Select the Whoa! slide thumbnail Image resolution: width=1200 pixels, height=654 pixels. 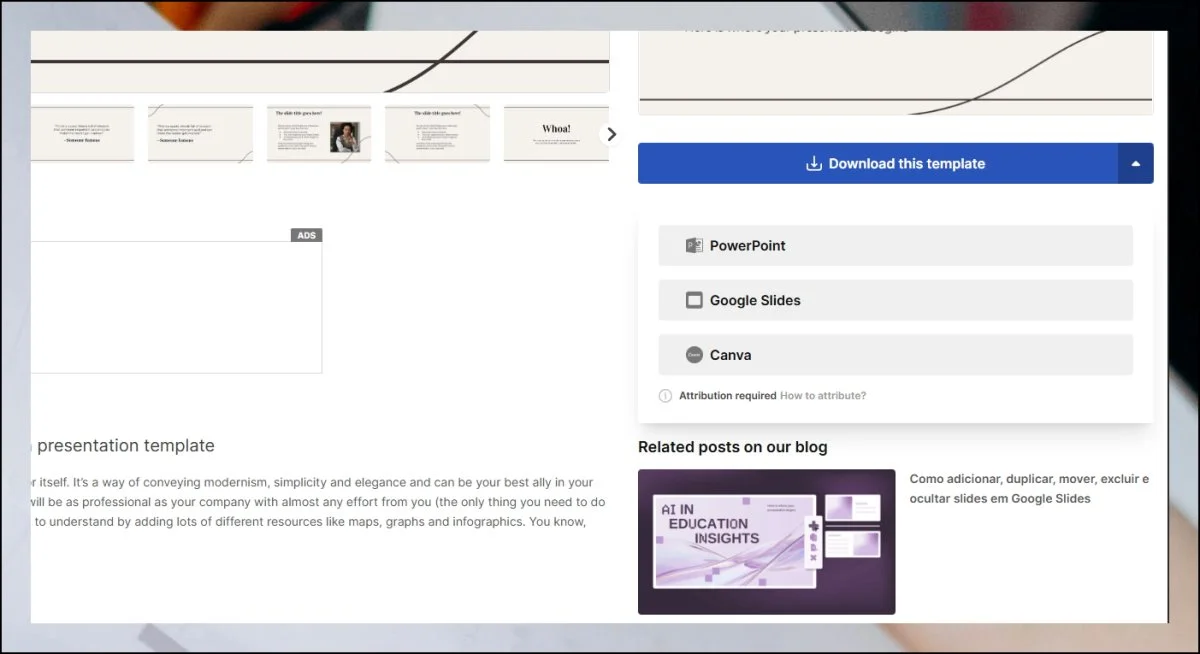pos(556,133)
